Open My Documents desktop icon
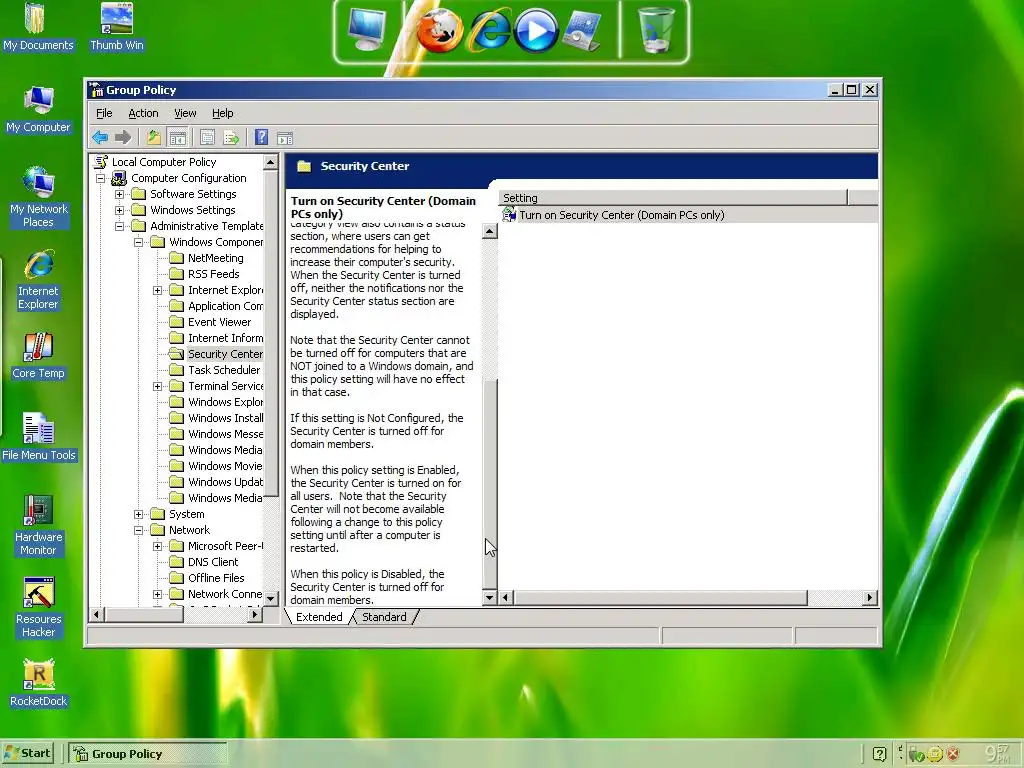Viewport: 1024px width, 768px height. (x=38, y=27)
